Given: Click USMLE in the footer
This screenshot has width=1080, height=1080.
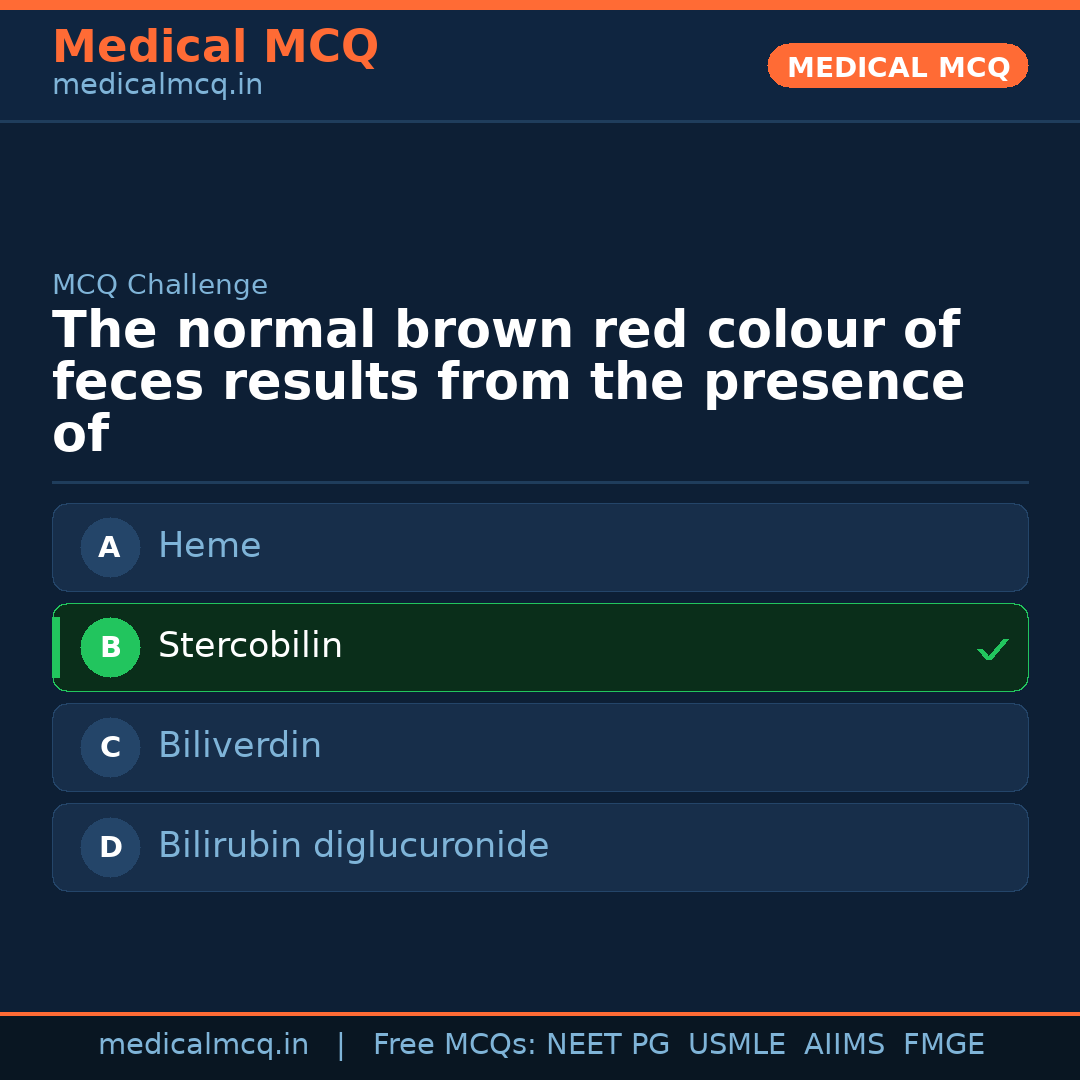Looking at the screenshot, I should point(736,1045).
